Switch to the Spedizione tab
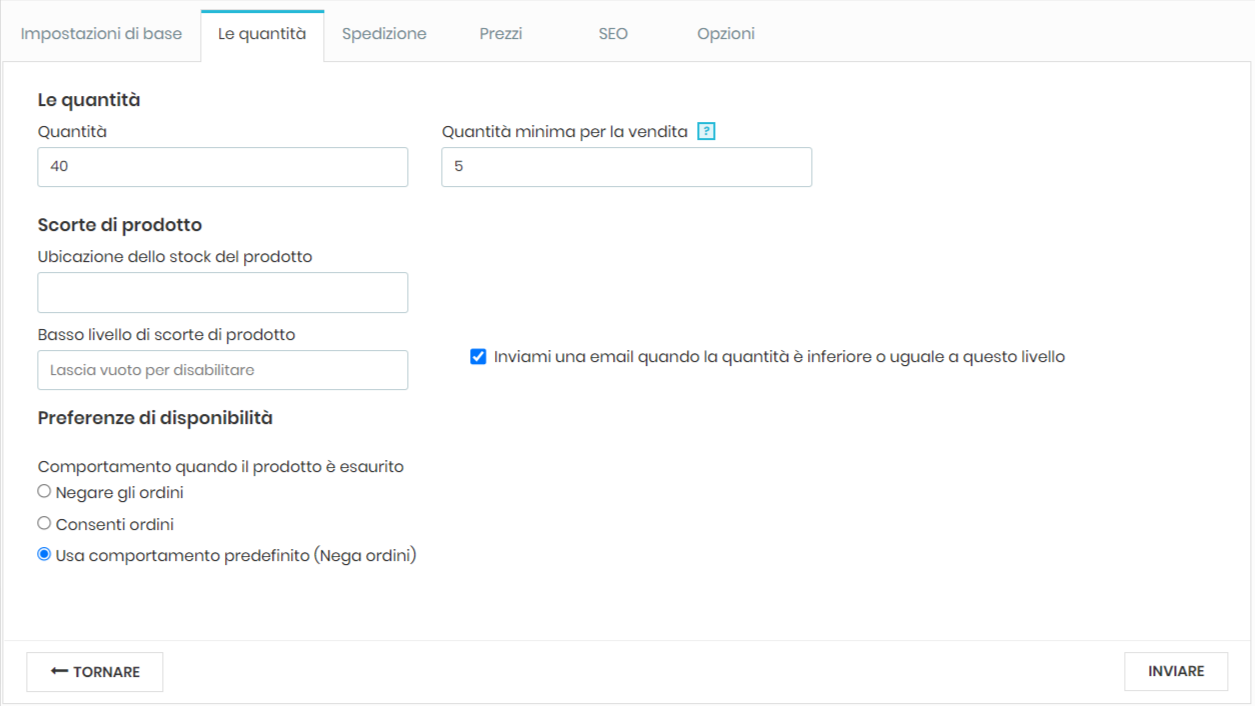 [x=384, y=34]
